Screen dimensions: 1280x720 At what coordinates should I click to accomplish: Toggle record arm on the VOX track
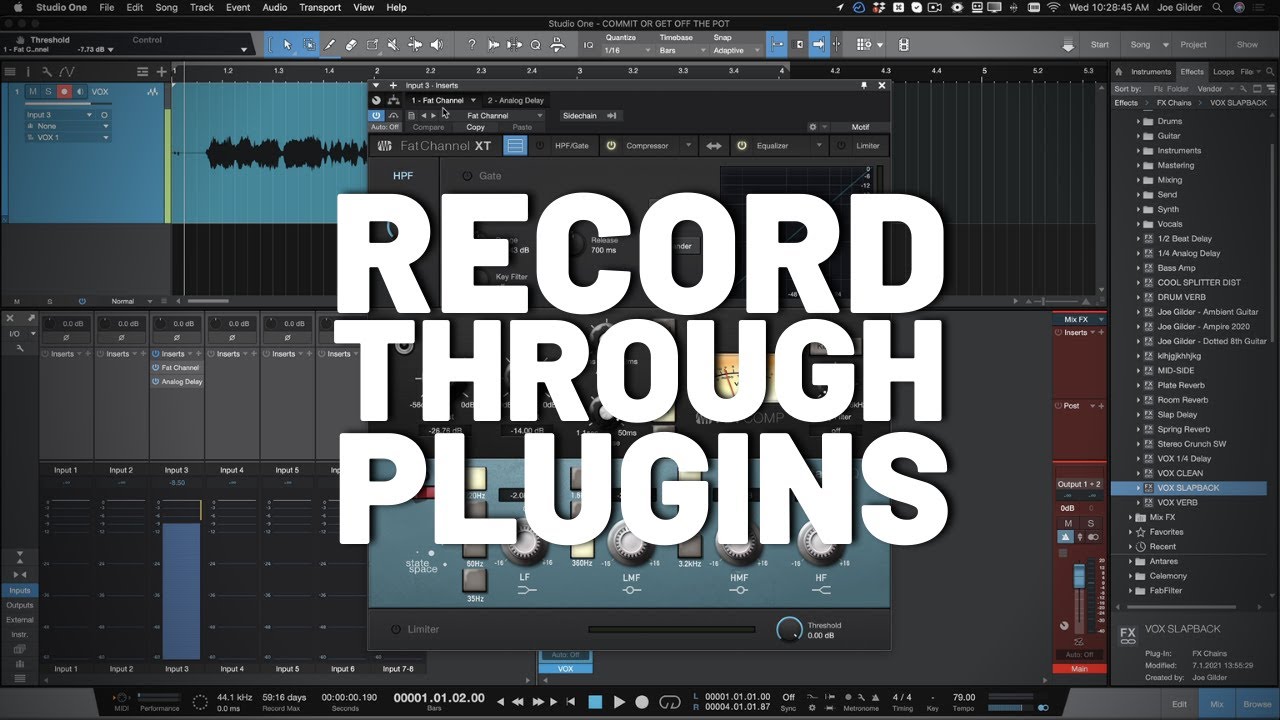65,92
